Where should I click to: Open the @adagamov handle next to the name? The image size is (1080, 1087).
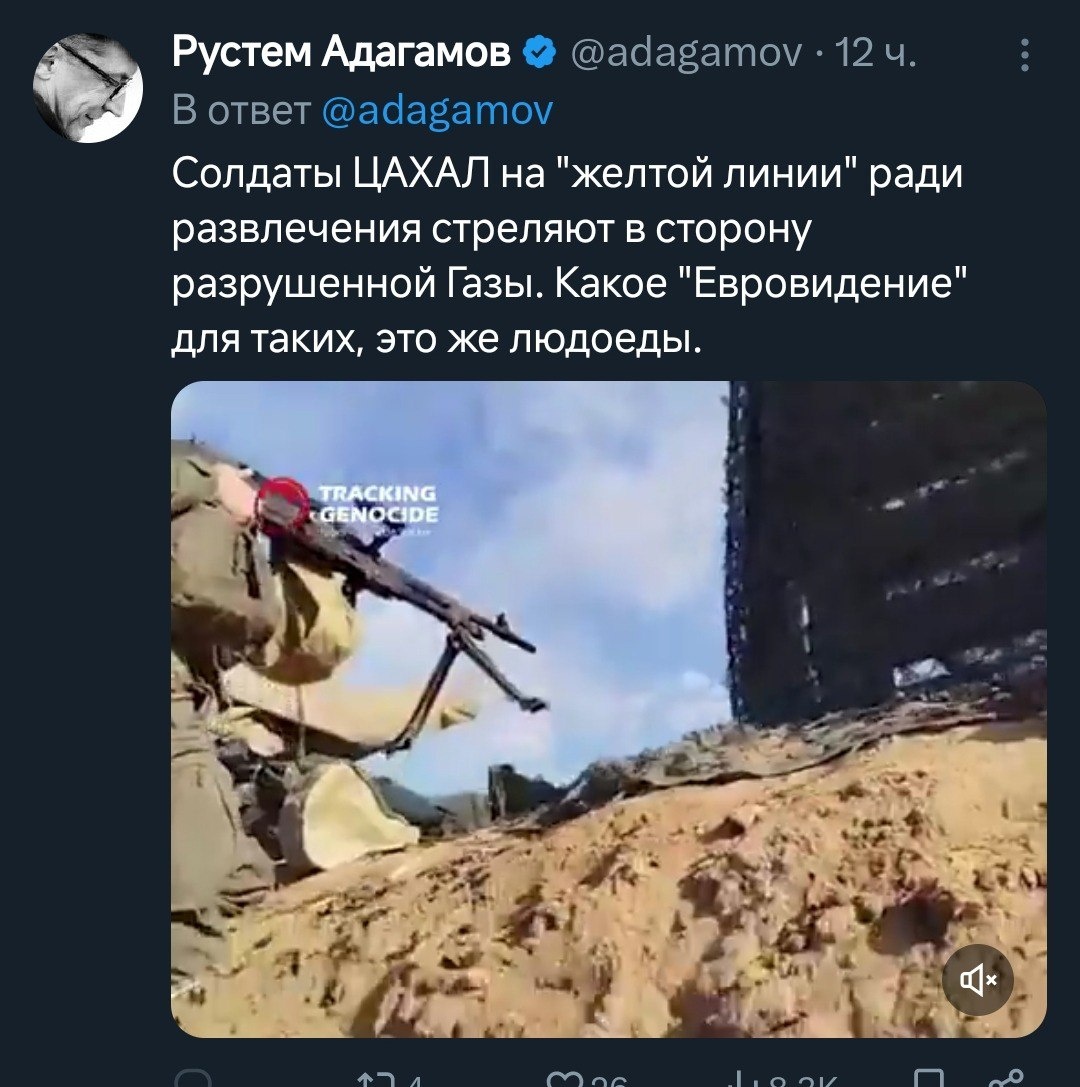686,54
